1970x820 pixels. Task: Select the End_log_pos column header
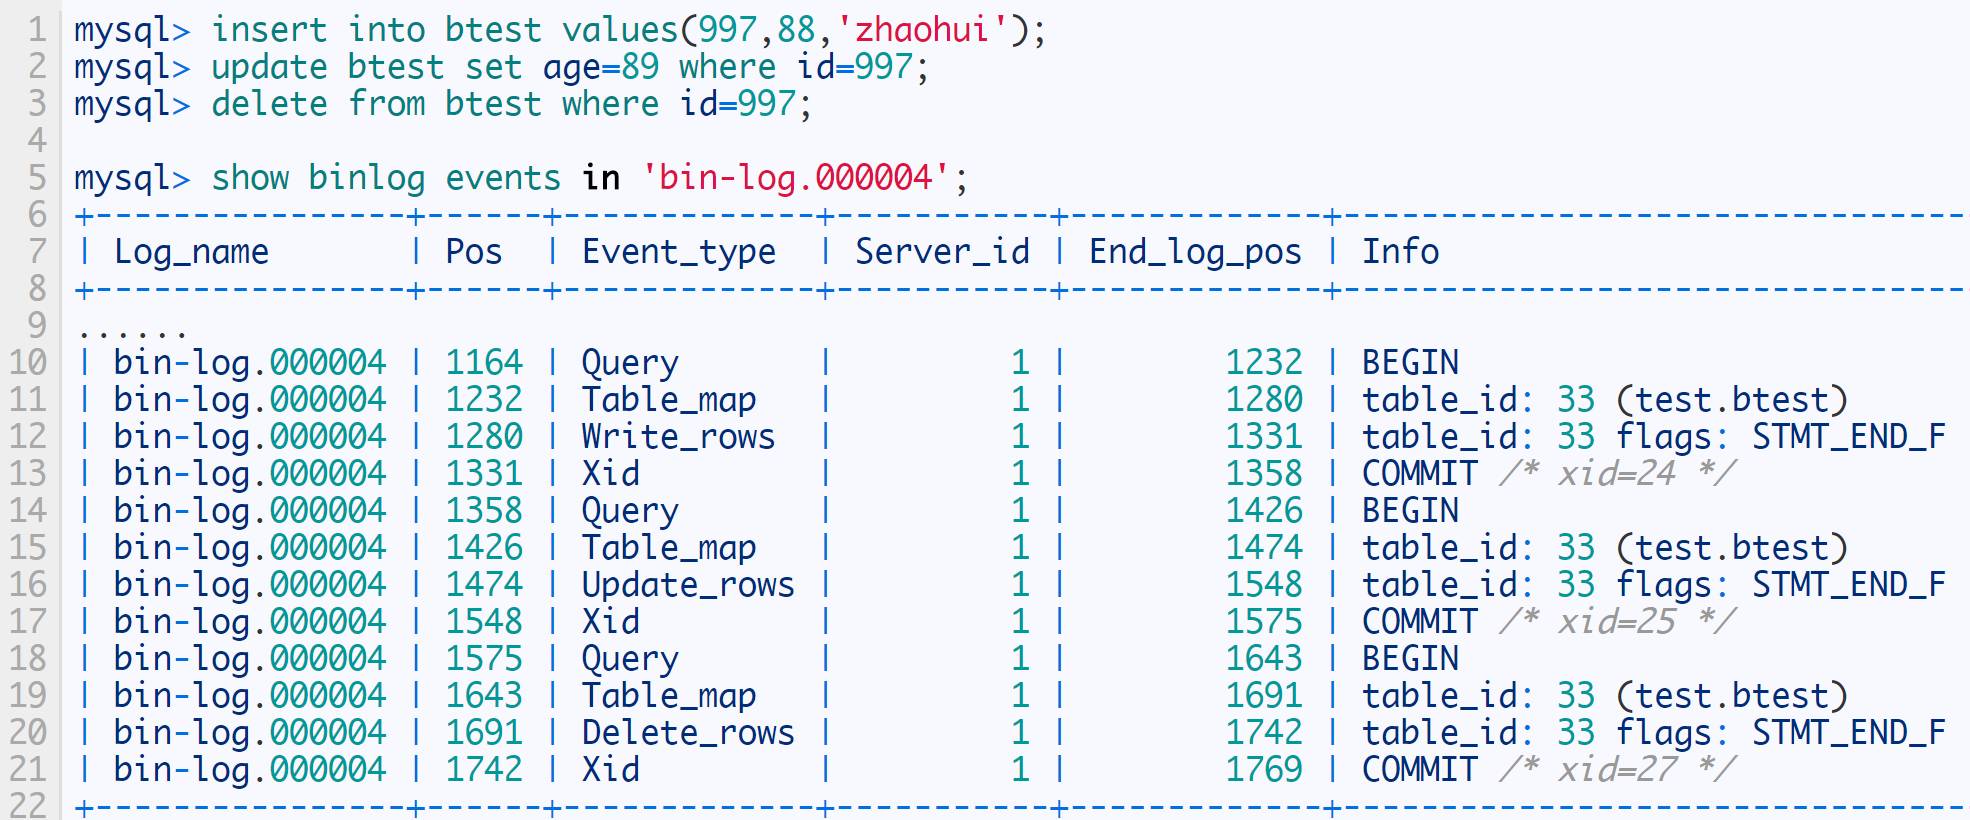pyautogui.click(x=1195, y=252)
